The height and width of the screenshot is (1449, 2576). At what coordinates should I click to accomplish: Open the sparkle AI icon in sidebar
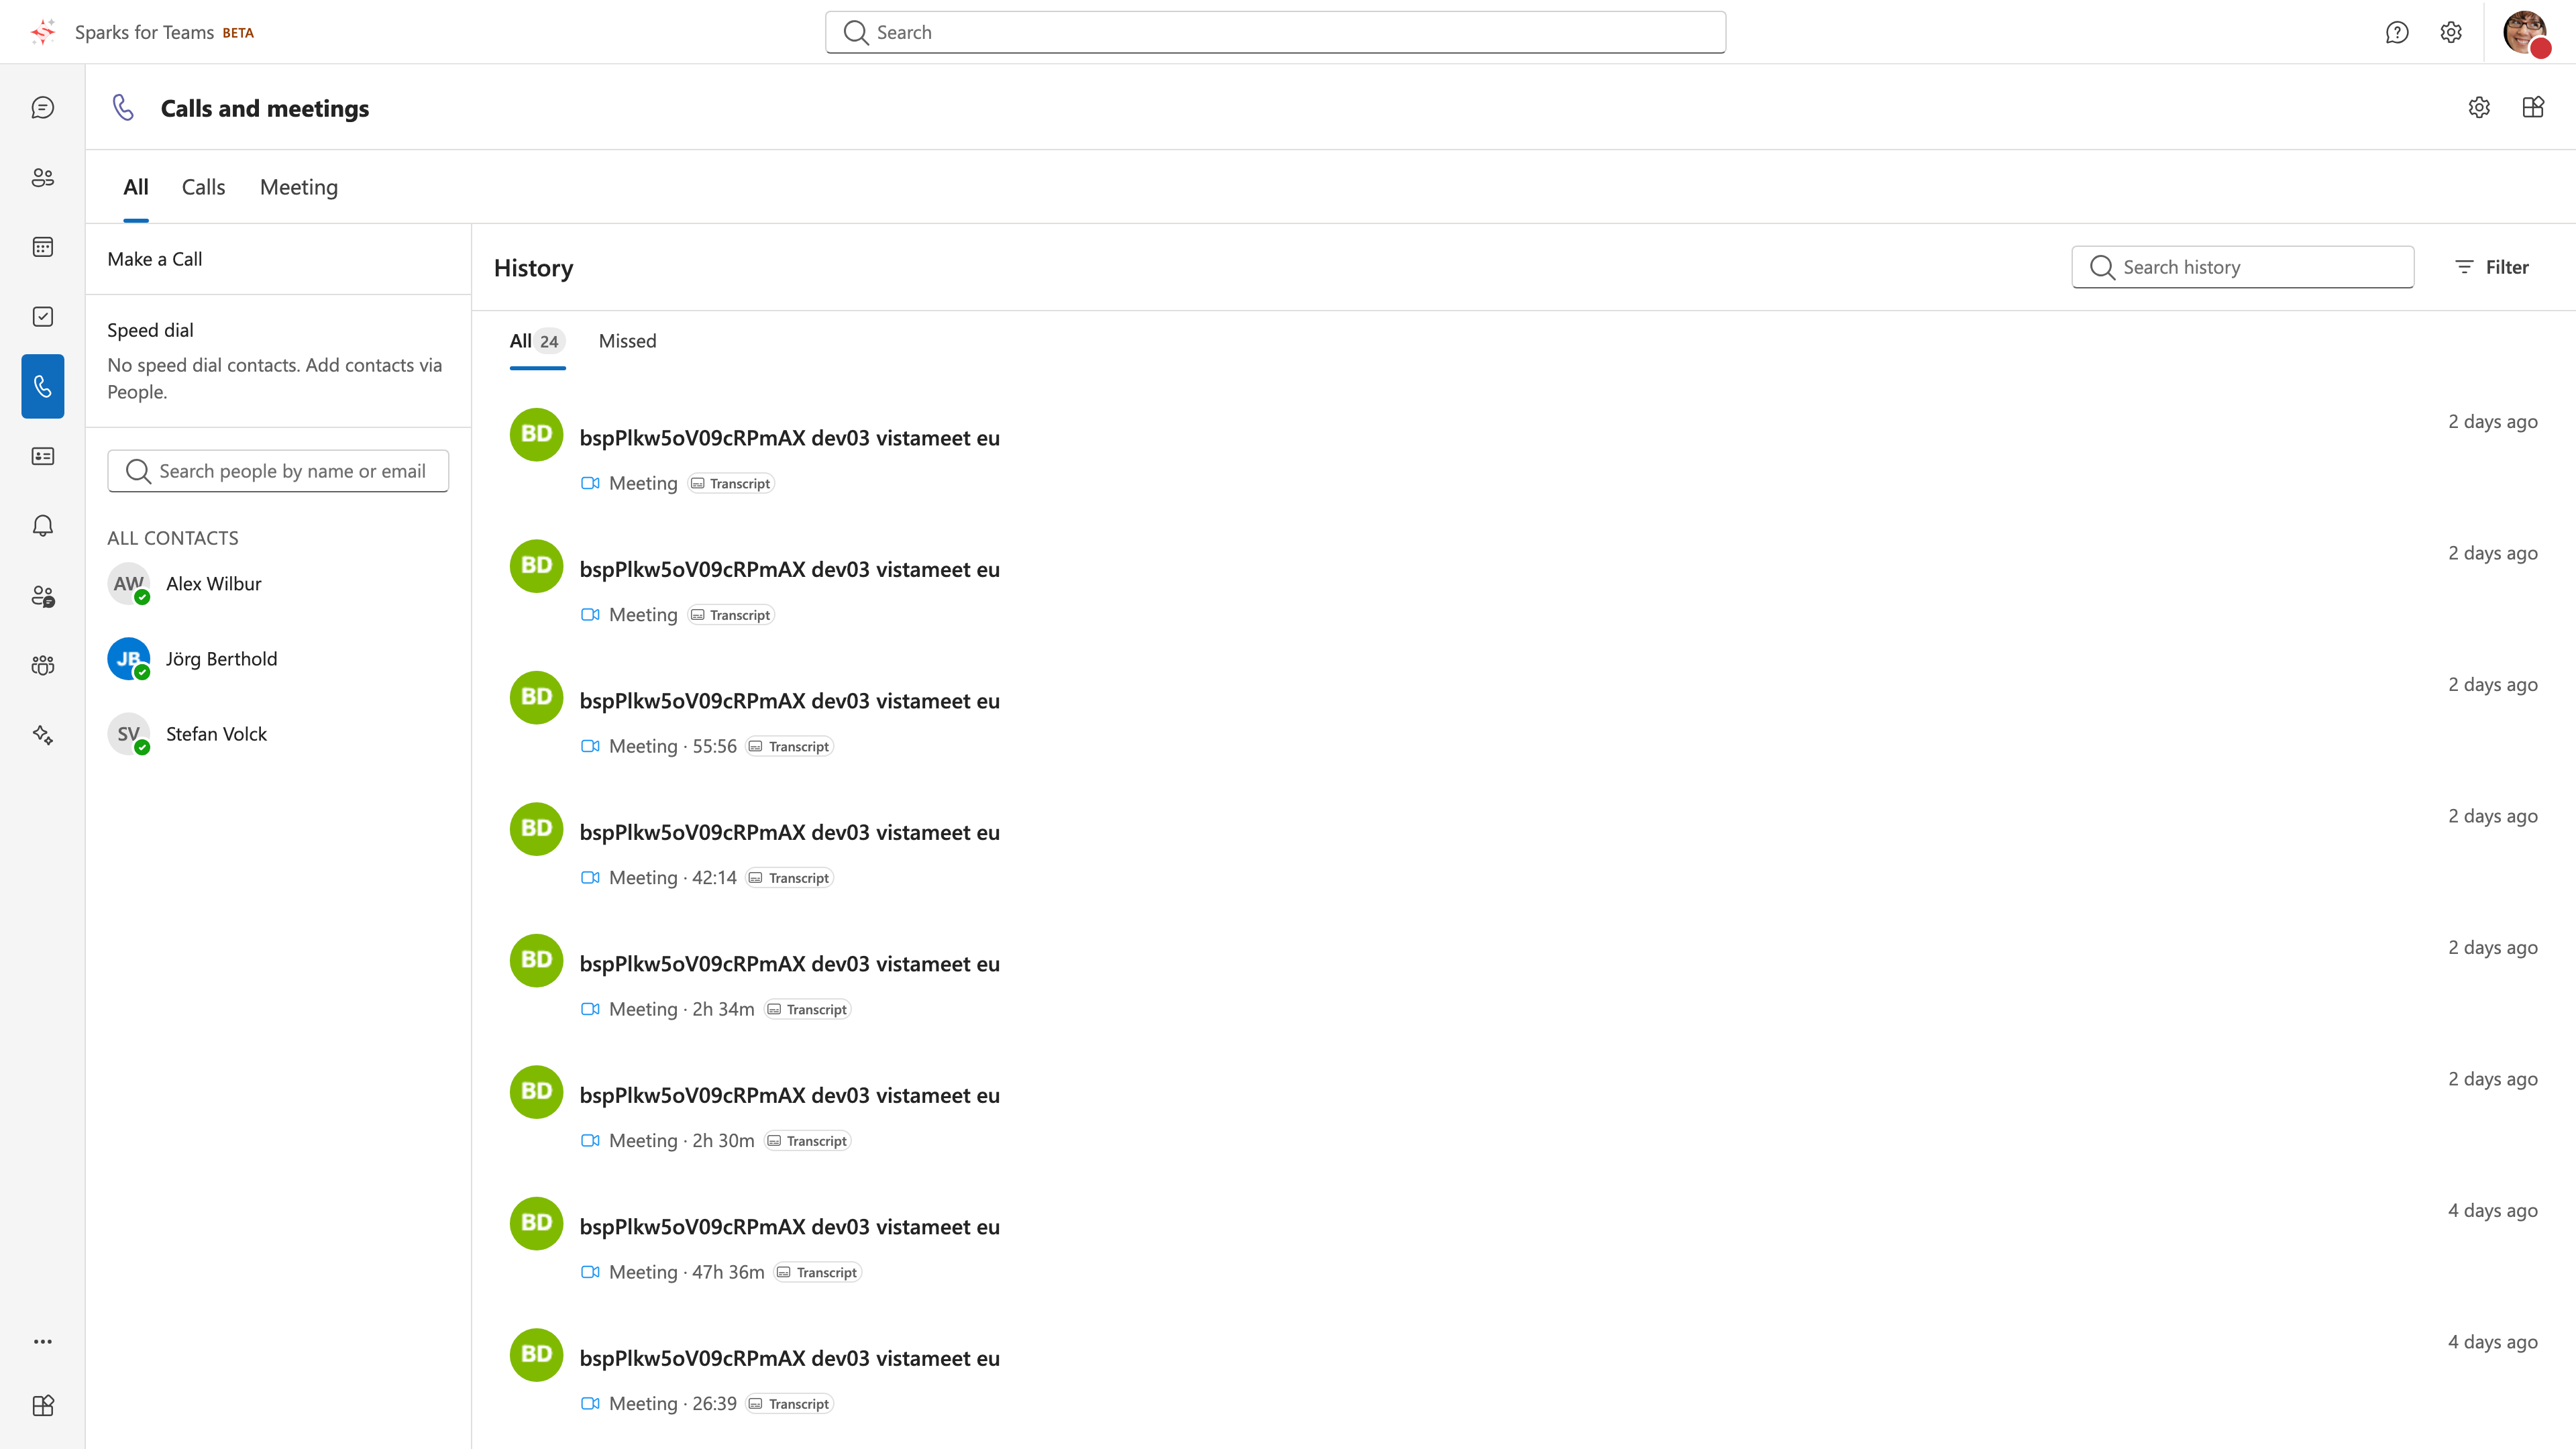click(42, 735)
